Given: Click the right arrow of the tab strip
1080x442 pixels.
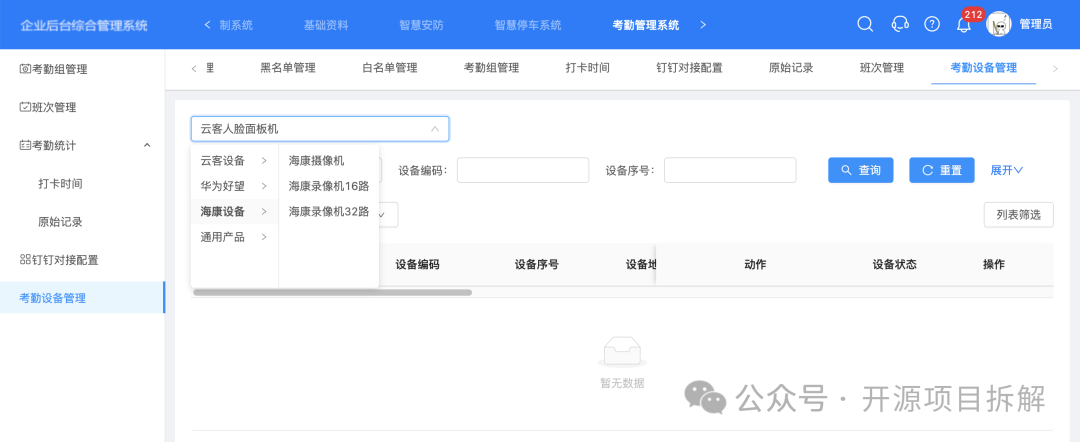Looking at the screenshot, I should click(x=1055, y=68).
